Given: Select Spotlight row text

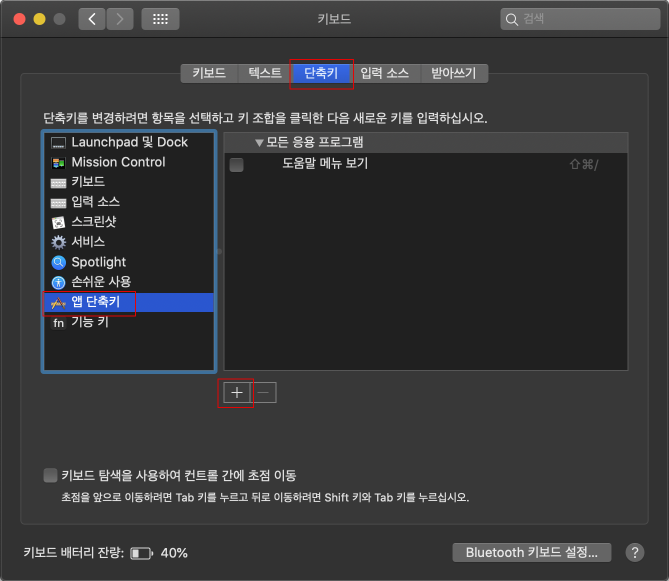Looking at the screenshot, I should pyautogui.click(x=99, y=262).
